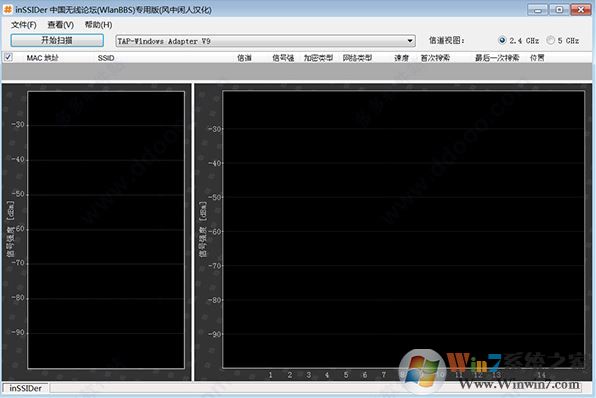Screen dimensions: 596x398
Task: Maximize the inSSIDer window
Action: pyautogui.click(x=559, y=10)
